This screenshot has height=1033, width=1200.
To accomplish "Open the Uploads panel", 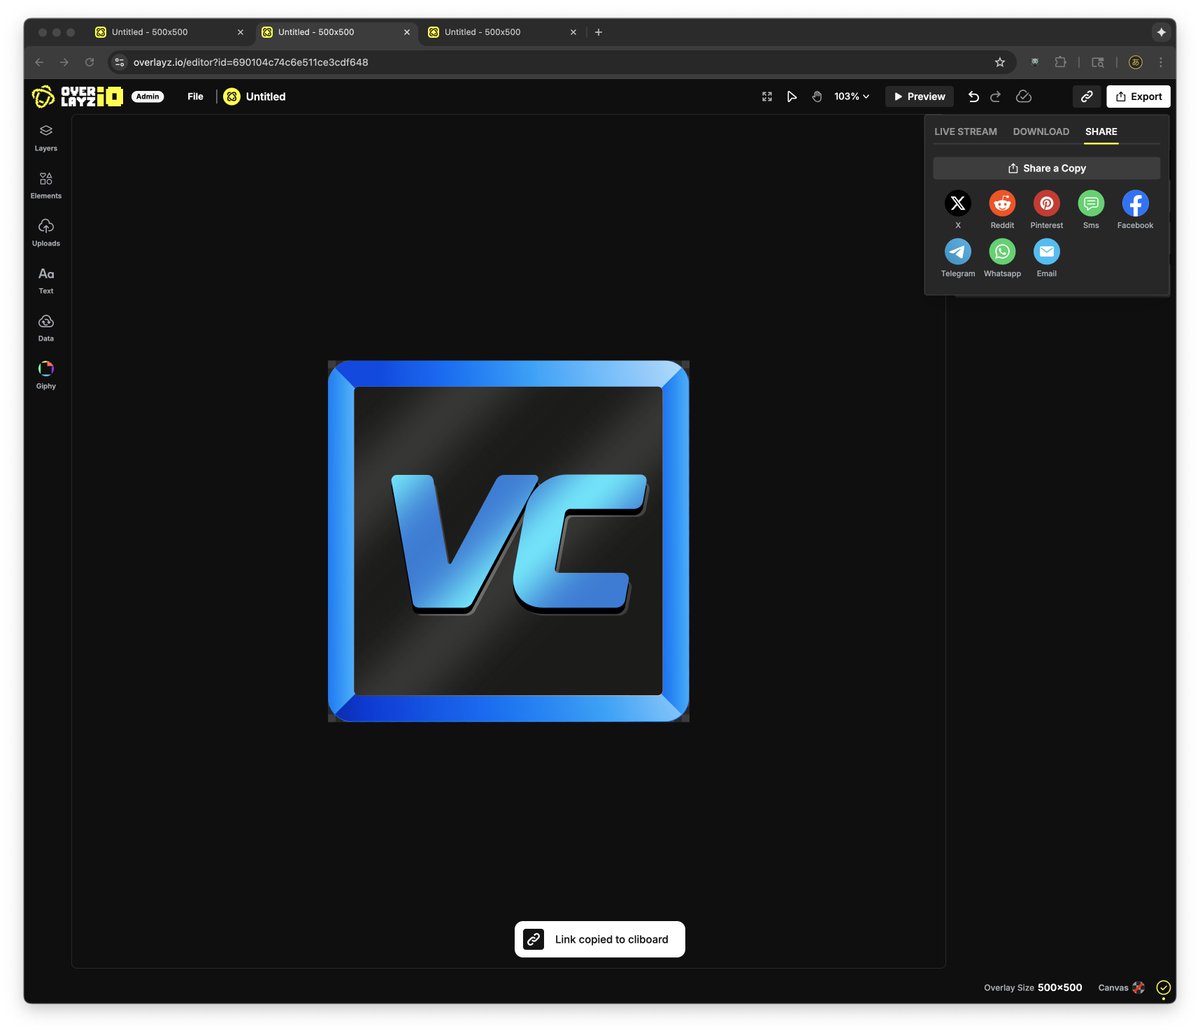I will tap(46, 233).
